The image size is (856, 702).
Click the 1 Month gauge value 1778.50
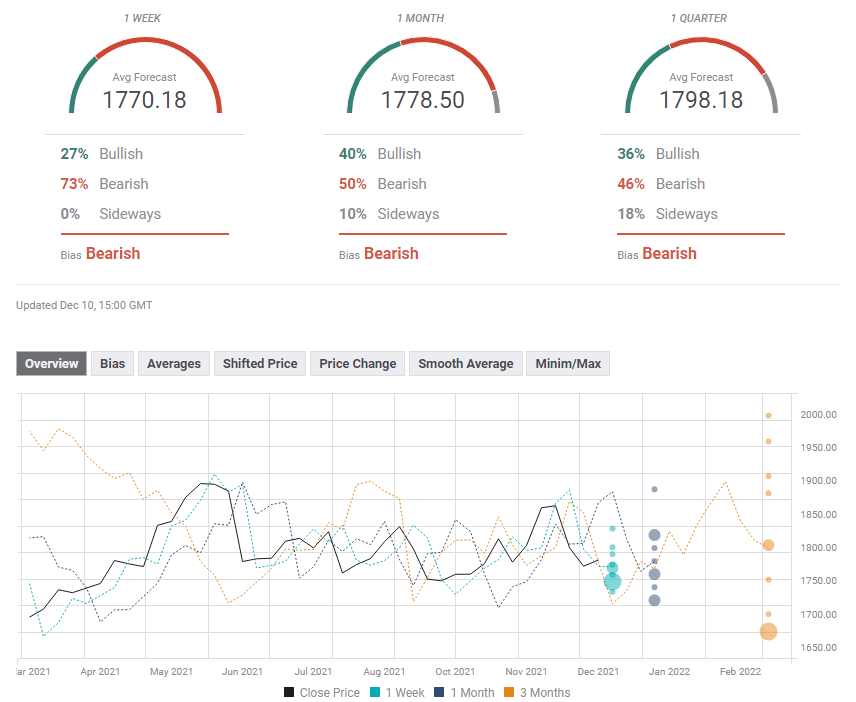[423, 100]
